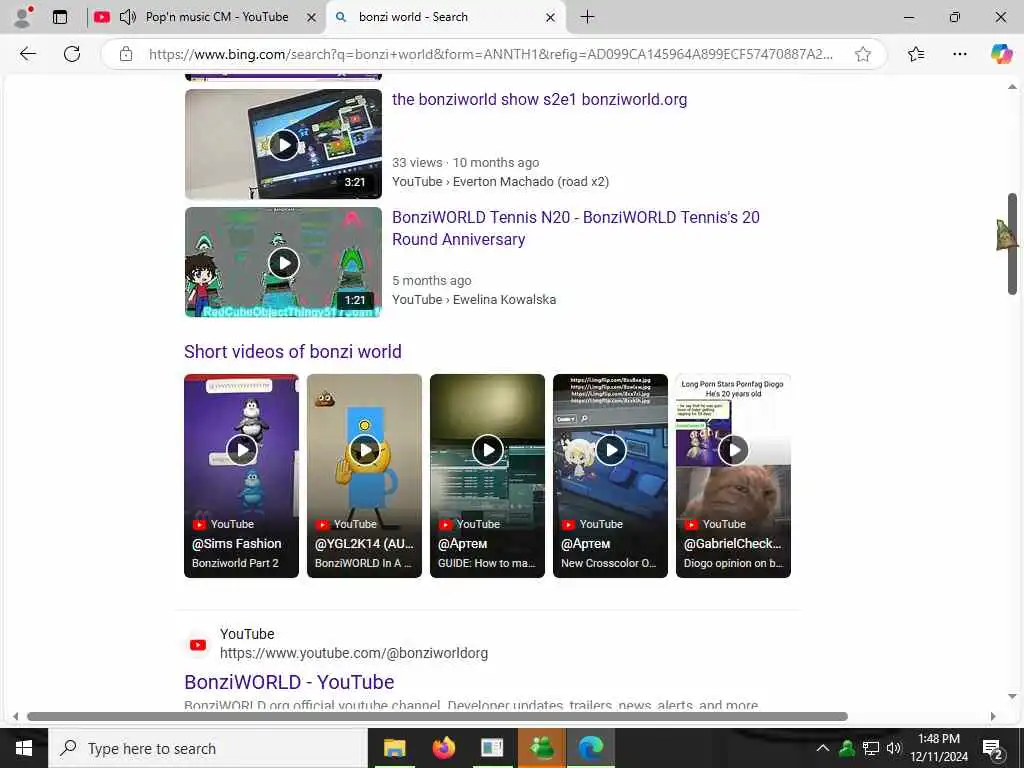Open the tab actions menu icon
The height and width of the screenshot is (768, 1024).
point(60,17)
